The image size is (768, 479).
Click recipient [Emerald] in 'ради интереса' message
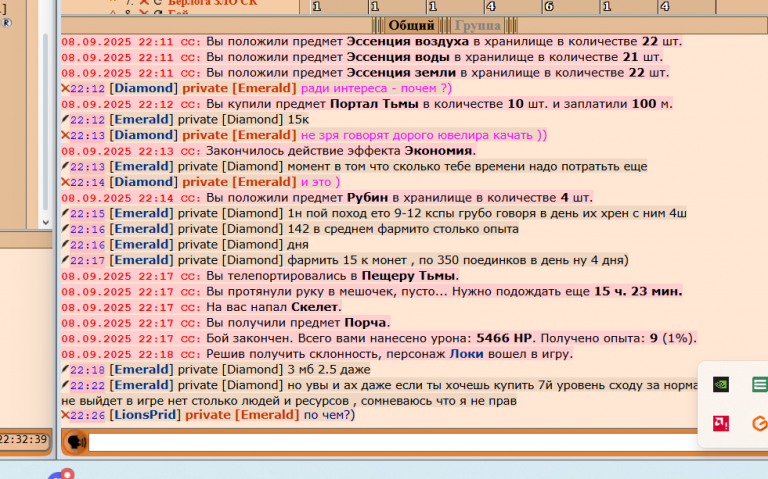tap(264, 88)
